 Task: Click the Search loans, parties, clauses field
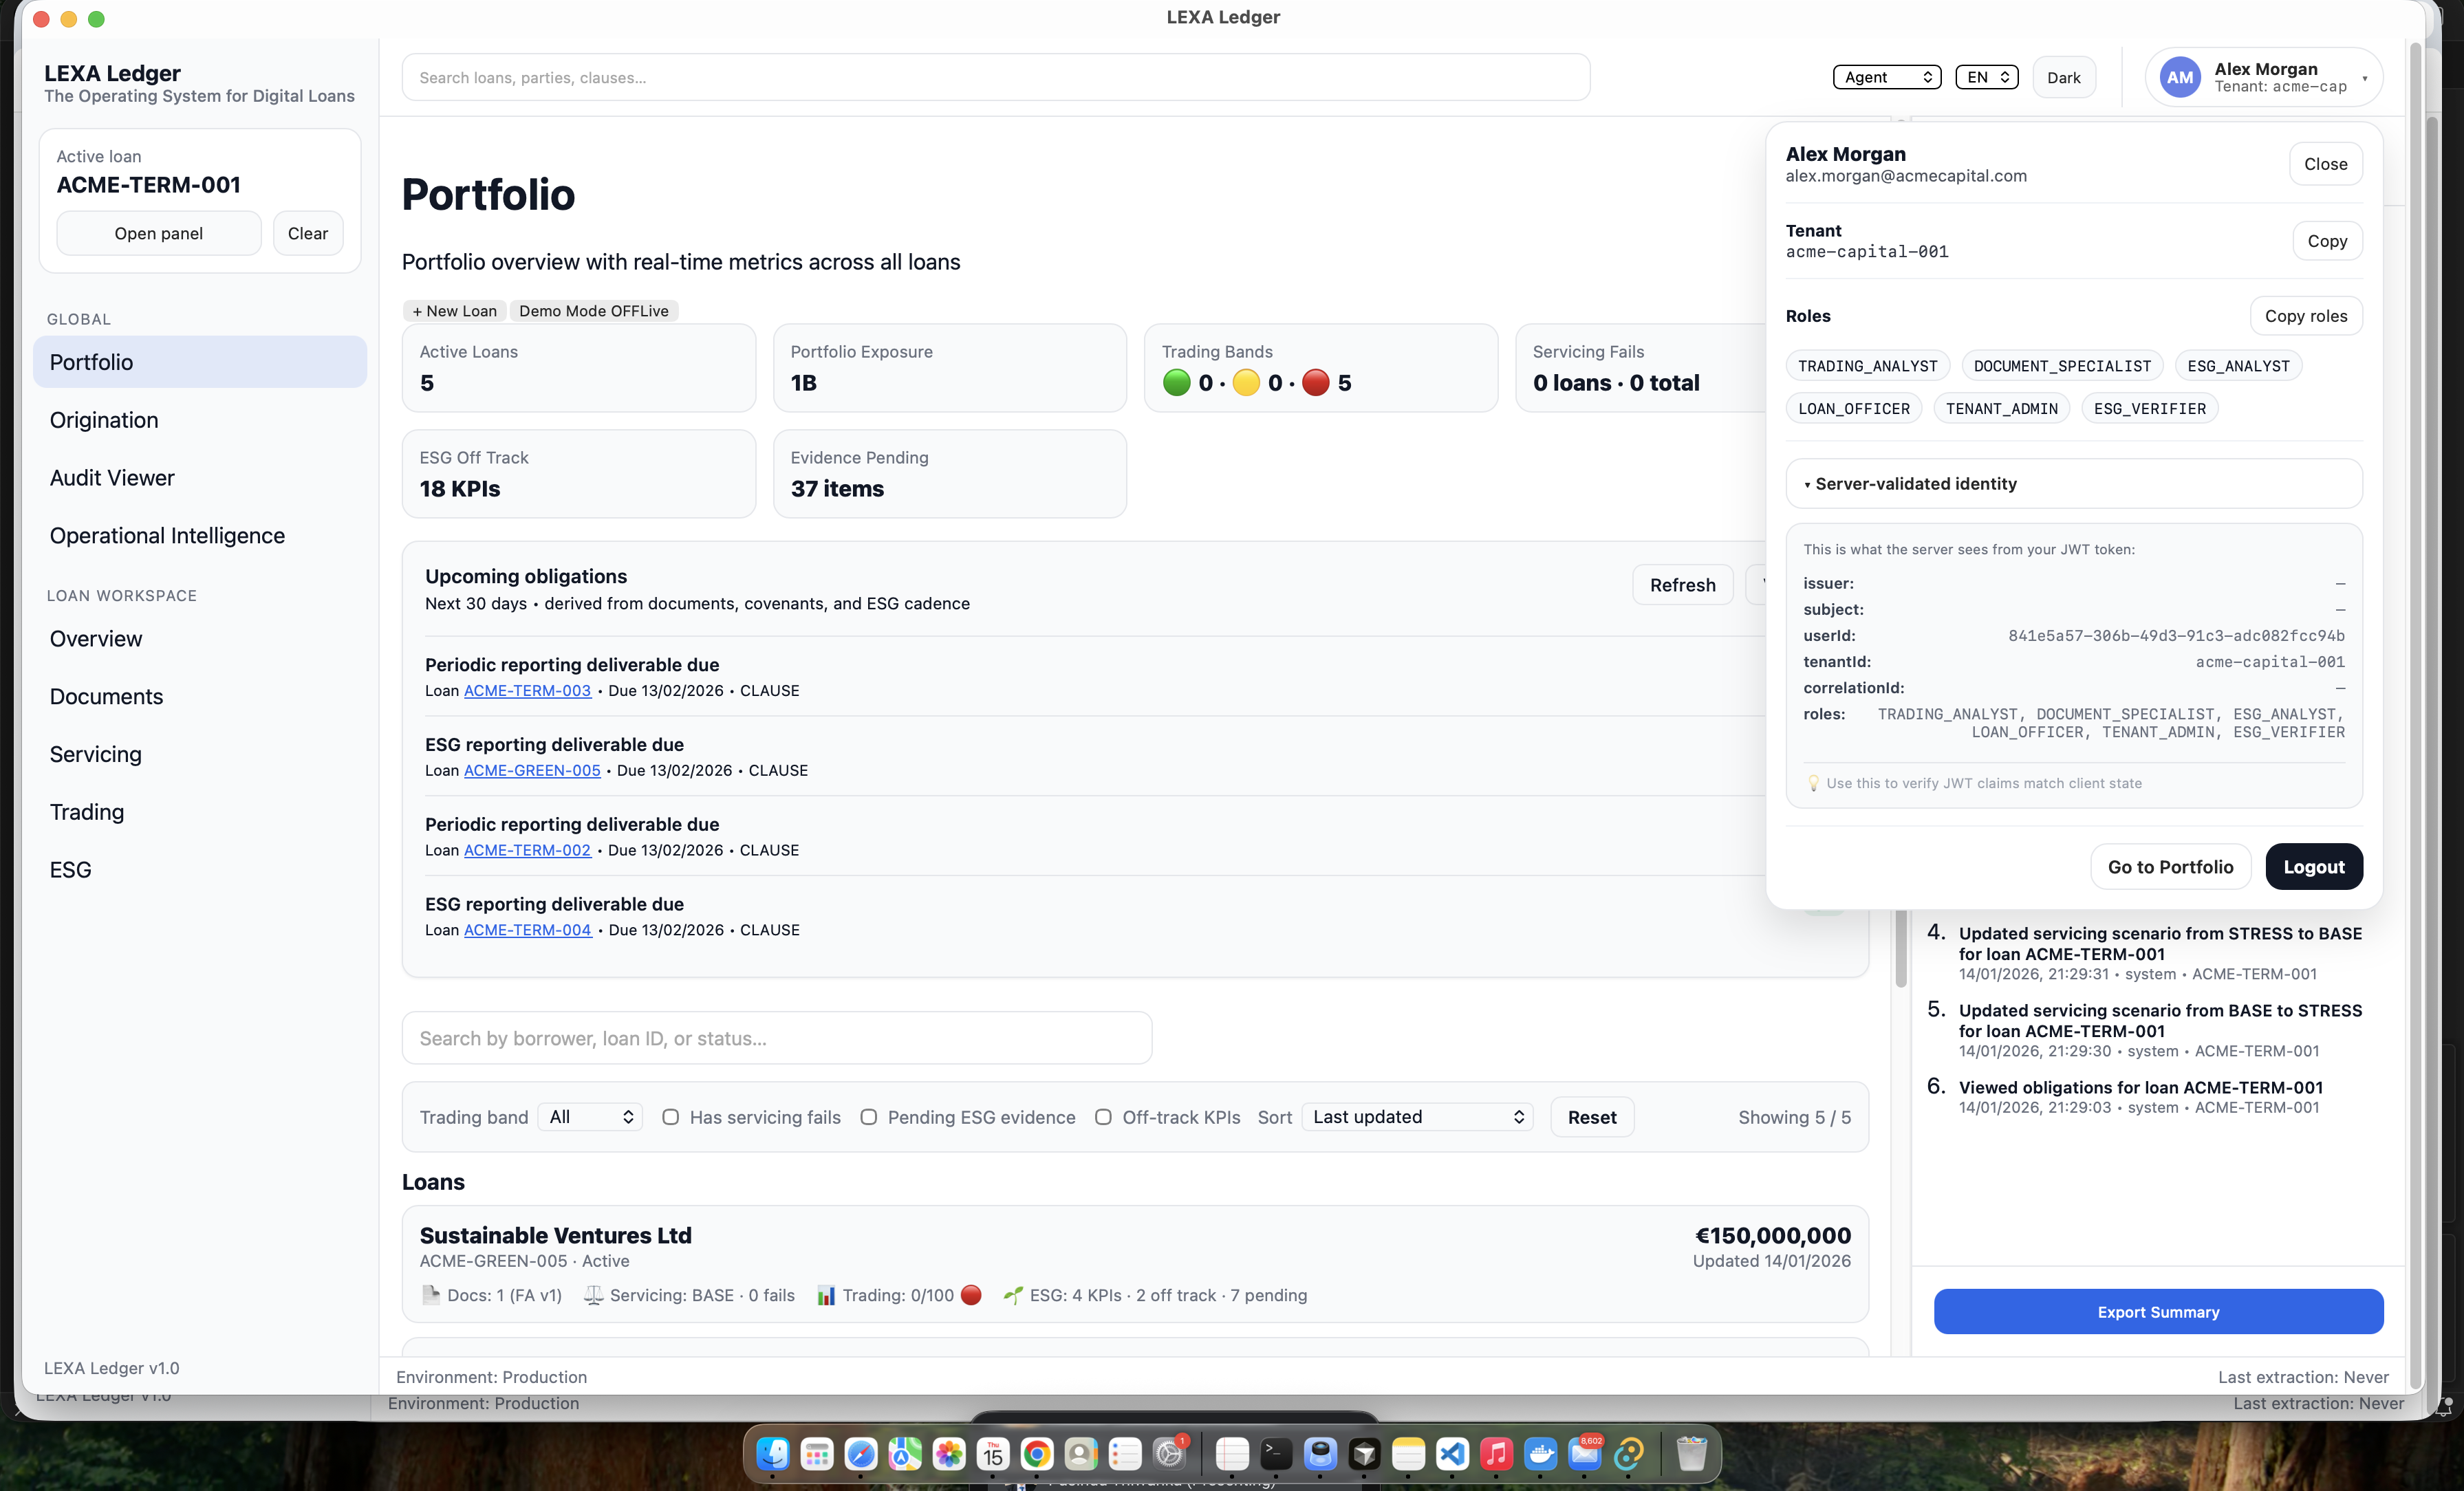[x=995, y=77]
